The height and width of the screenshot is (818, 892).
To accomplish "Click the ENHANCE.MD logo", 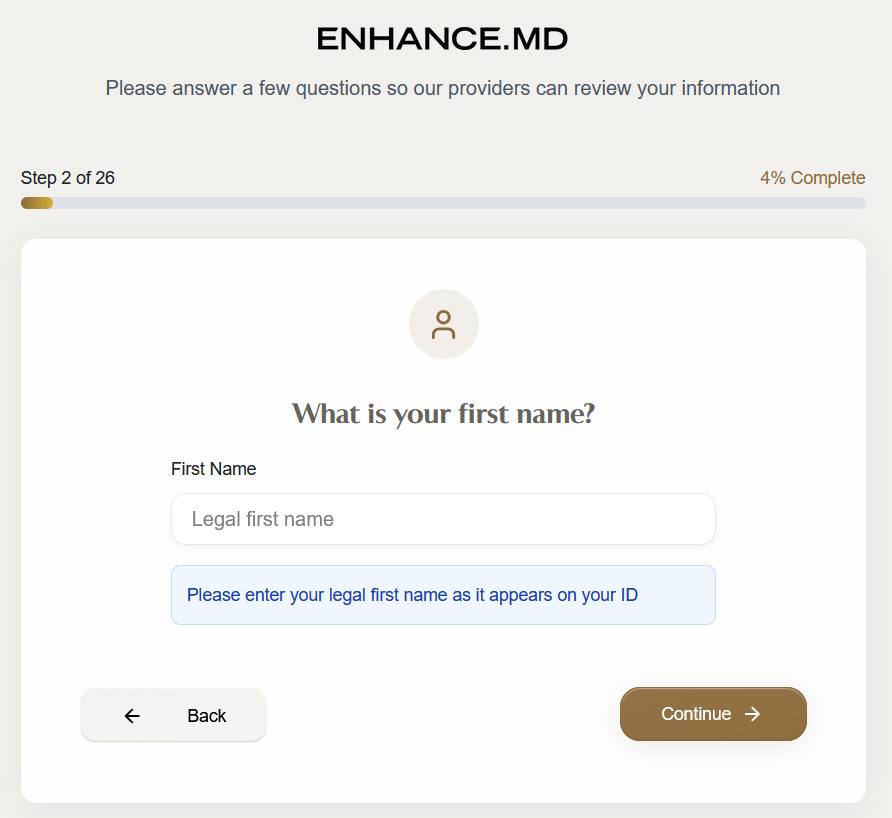I will coord(442,39).
